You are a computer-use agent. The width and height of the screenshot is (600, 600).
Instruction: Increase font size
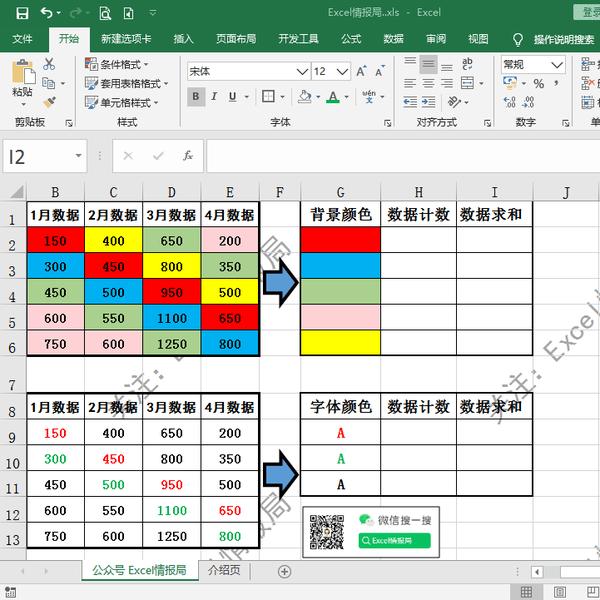tap(361, 71)
